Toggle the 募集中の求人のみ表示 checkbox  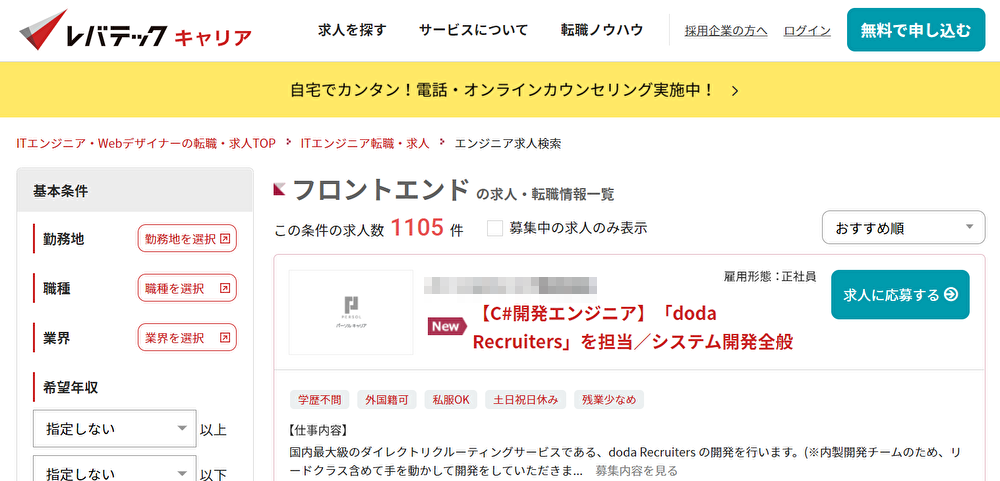click(x=495, y=228)
